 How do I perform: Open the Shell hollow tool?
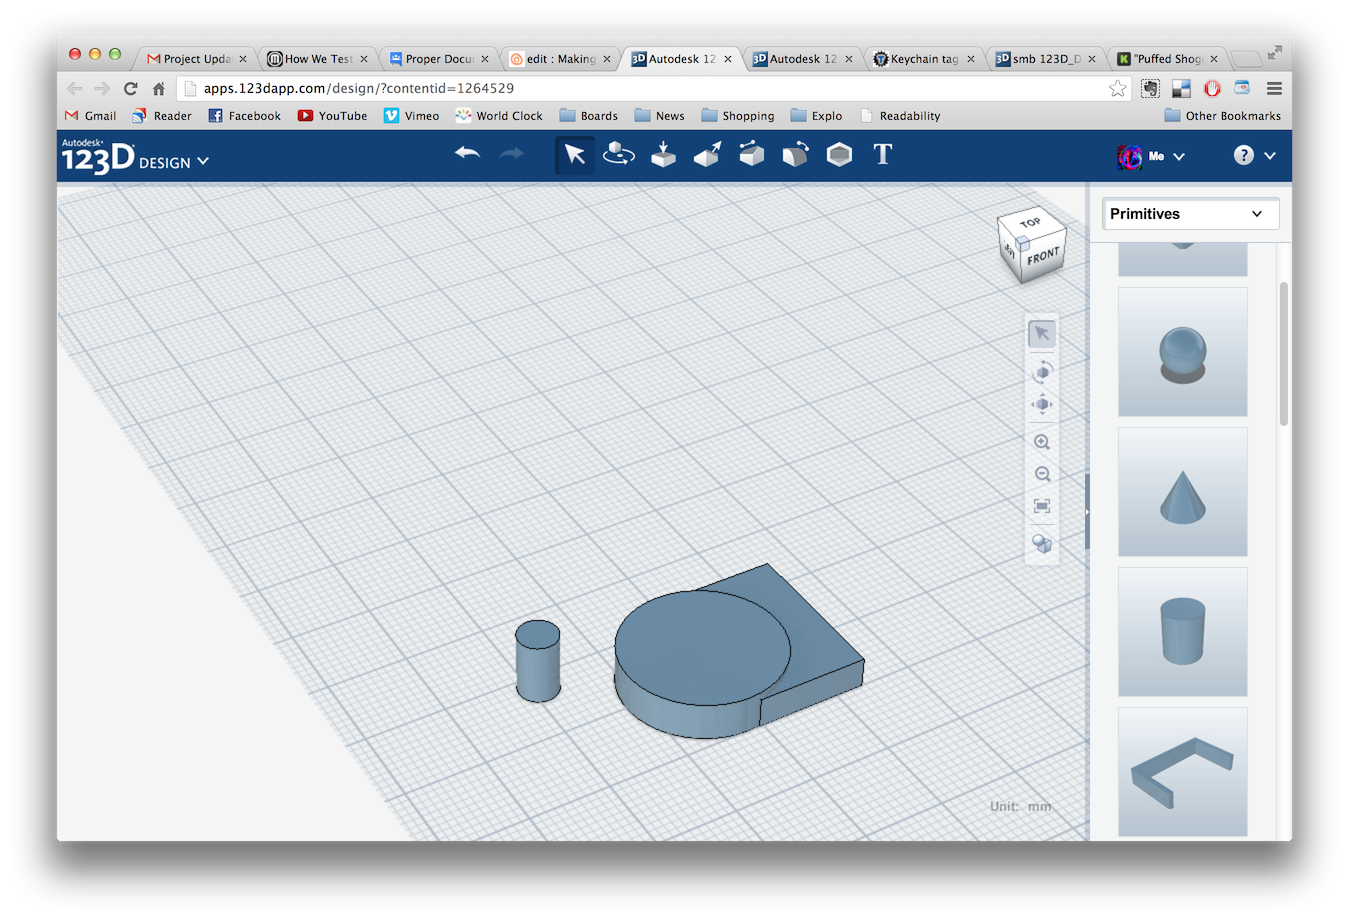point(839,155)
